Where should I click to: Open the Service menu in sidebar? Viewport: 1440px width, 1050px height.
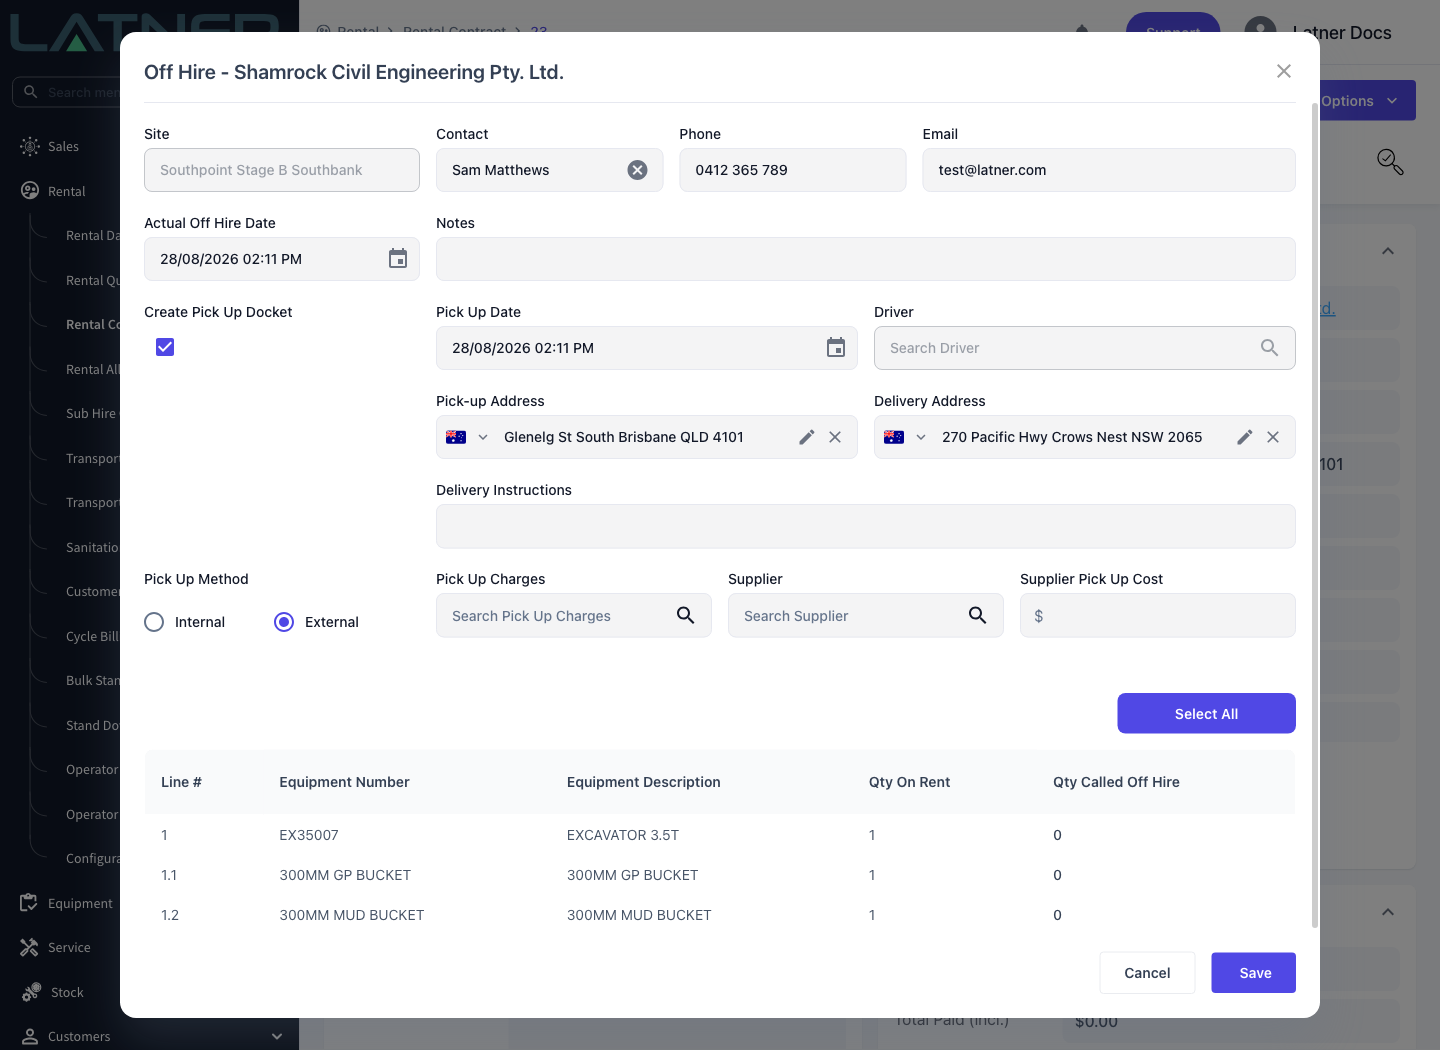tap(69, 947)
